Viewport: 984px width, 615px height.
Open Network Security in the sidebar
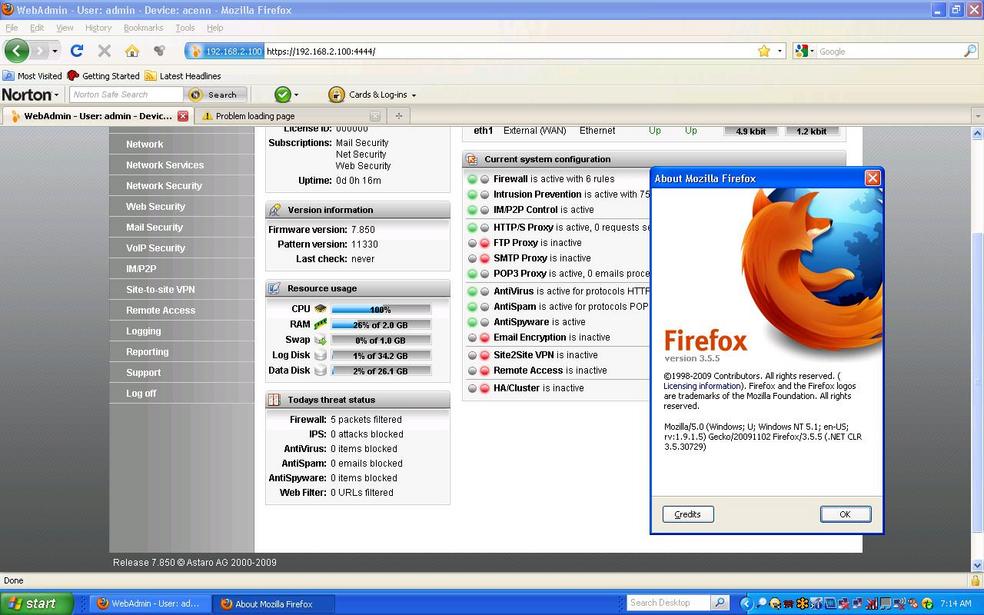point(164,186)
